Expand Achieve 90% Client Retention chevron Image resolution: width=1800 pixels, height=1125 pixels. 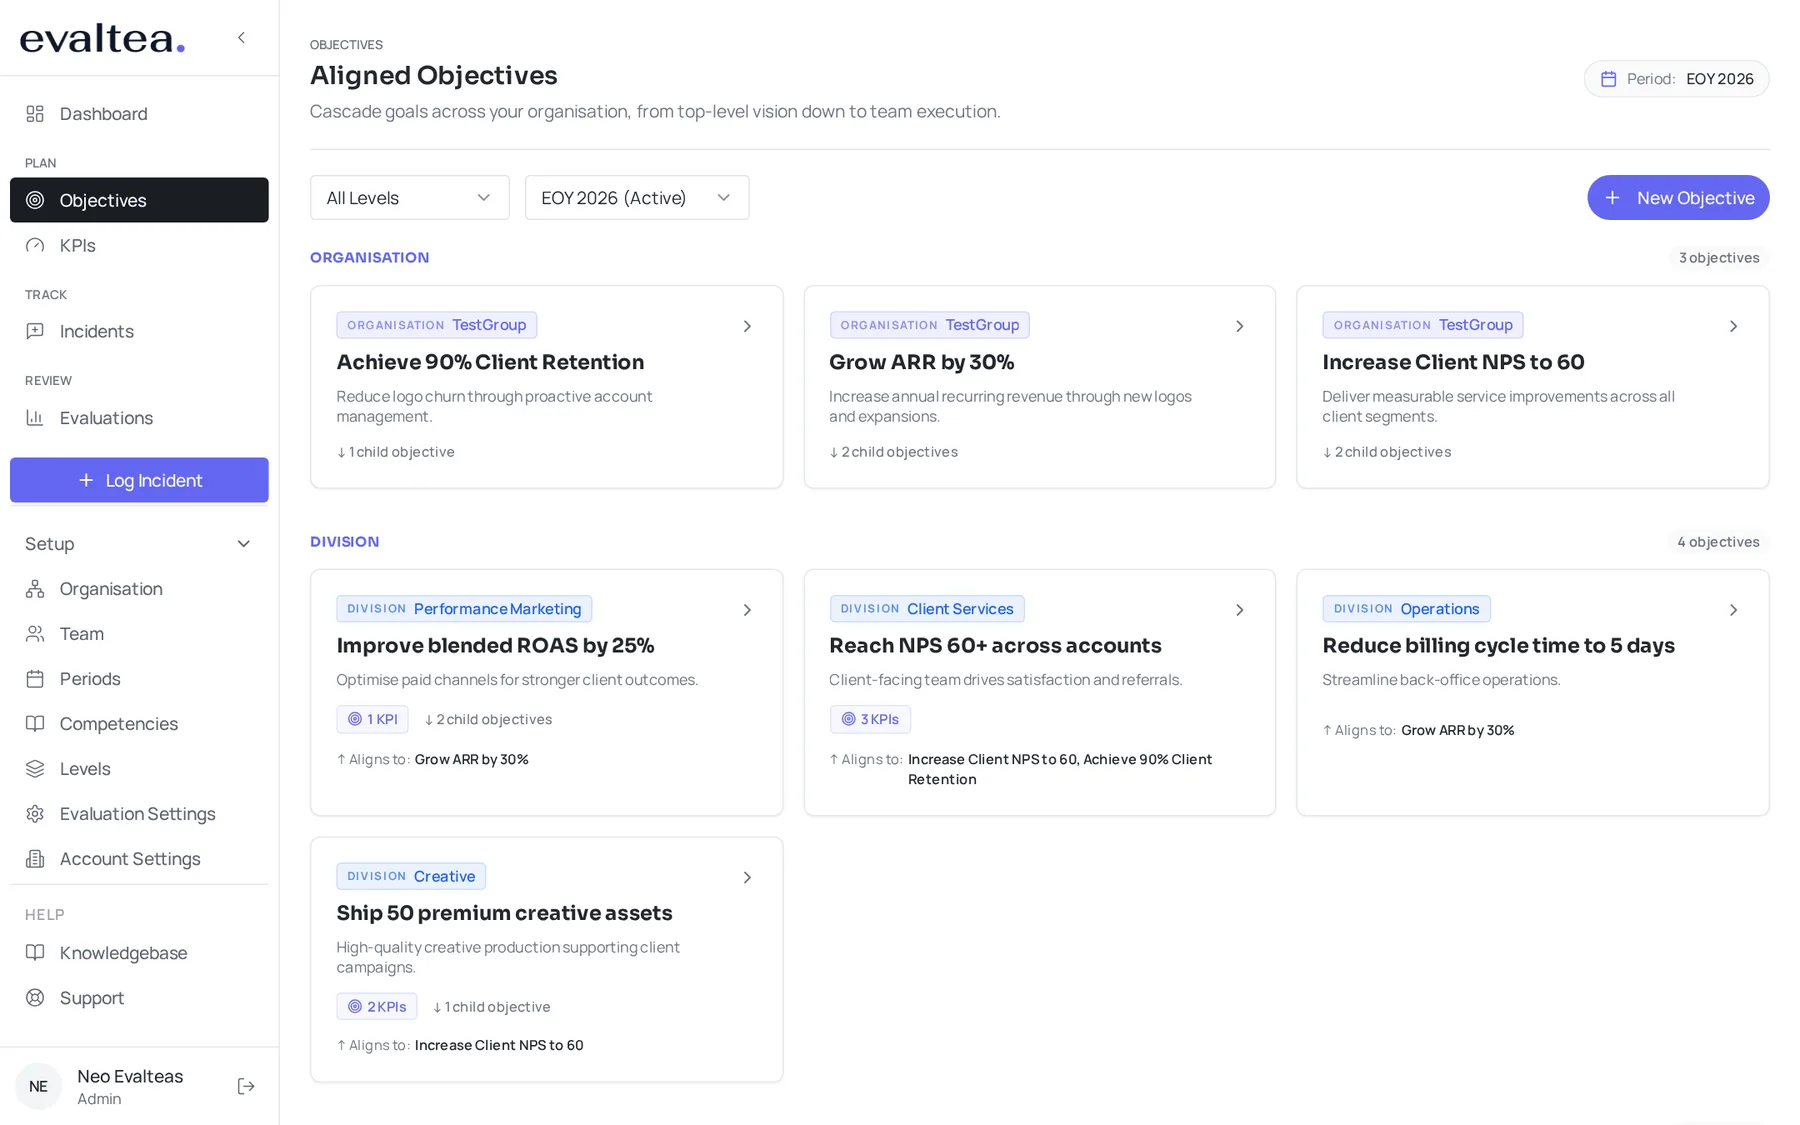click(x=747, y=327)
